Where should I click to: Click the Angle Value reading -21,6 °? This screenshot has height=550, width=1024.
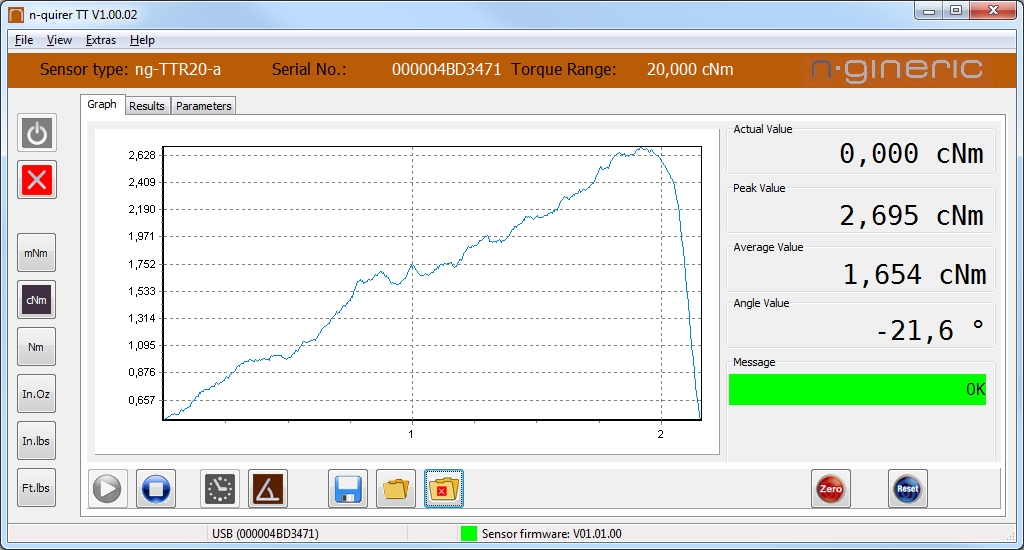click(x=929, y=331)
